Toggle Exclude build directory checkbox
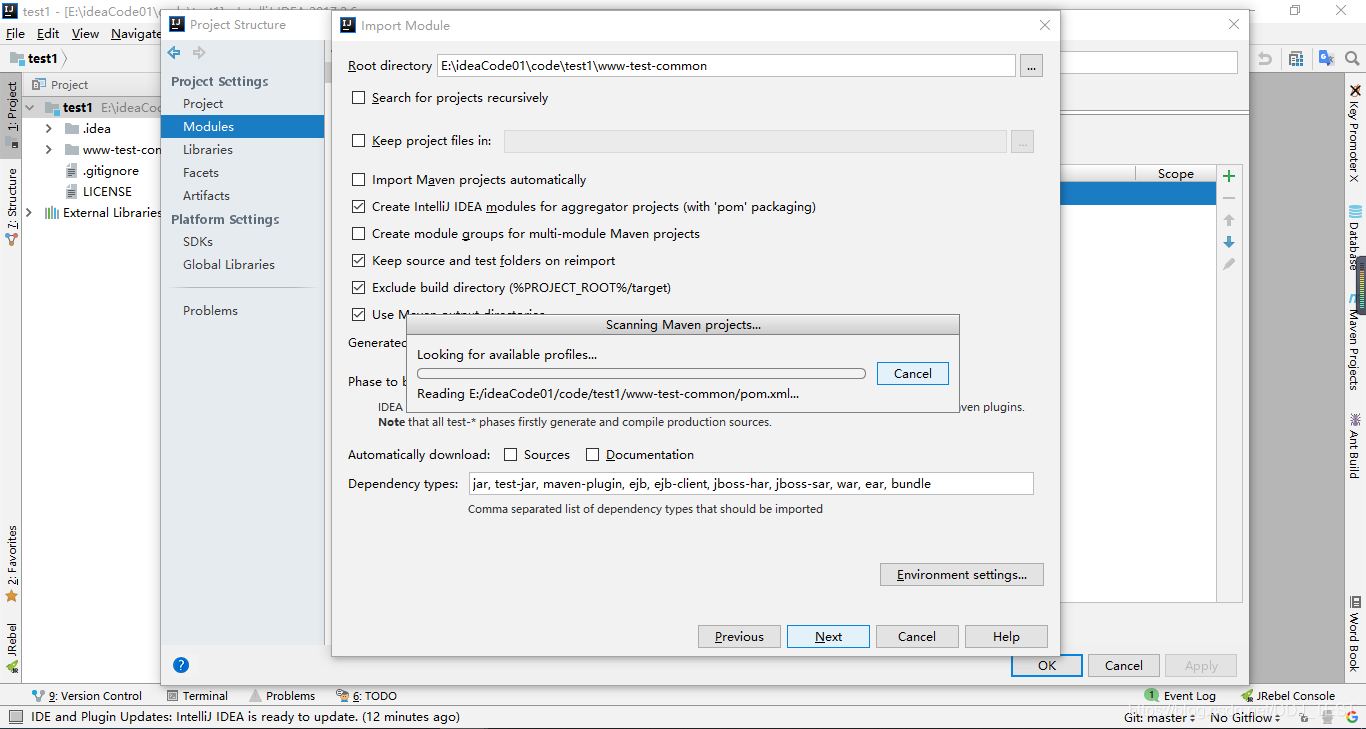 (x=358, y=288)
